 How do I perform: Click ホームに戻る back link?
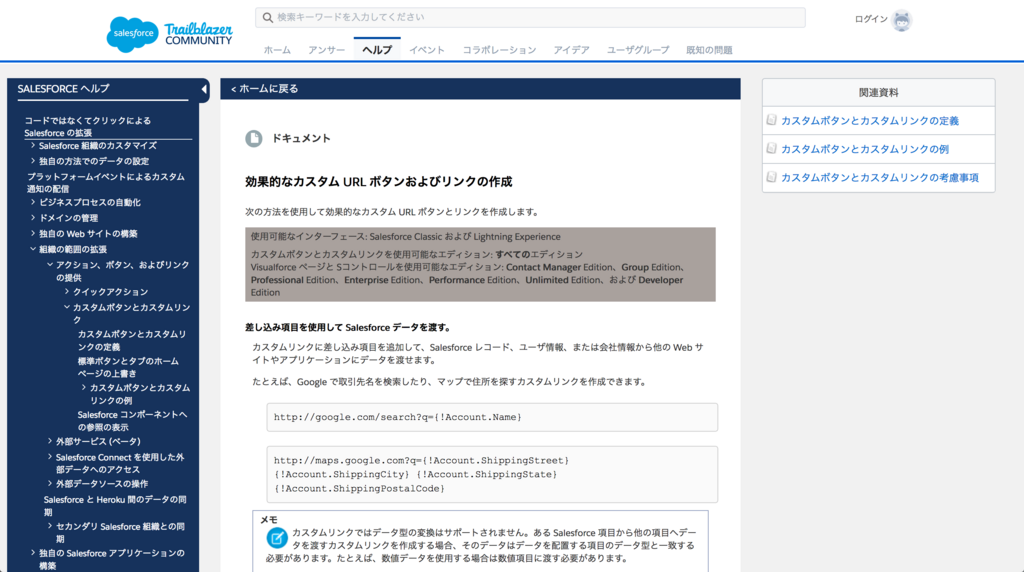(x=264, y=89)
